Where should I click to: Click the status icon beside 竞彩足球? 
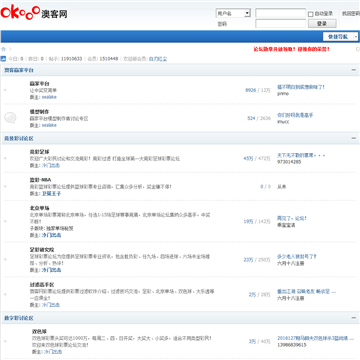pyautogui.click(x=5, y=158)
